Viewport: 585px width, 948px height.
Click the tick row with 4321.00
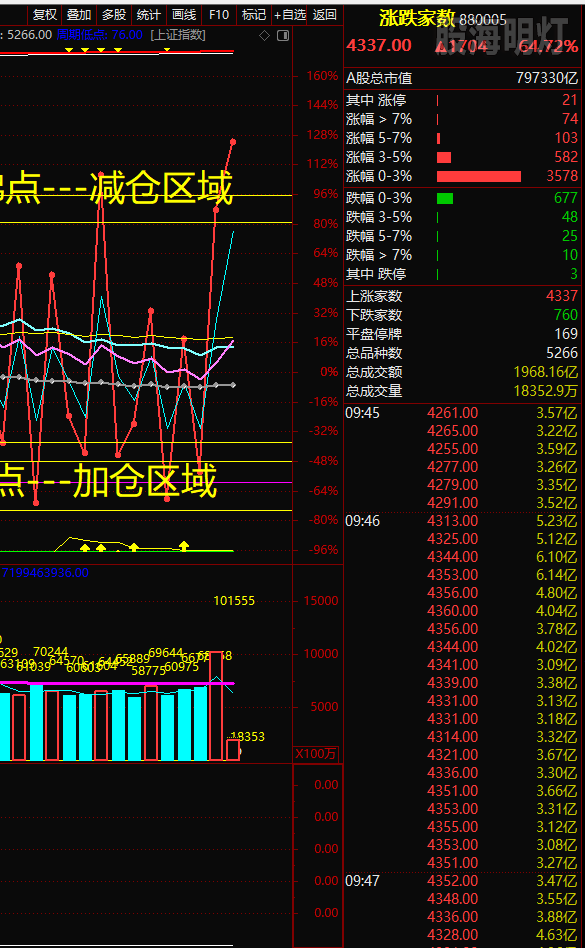[x=462, y=755]
